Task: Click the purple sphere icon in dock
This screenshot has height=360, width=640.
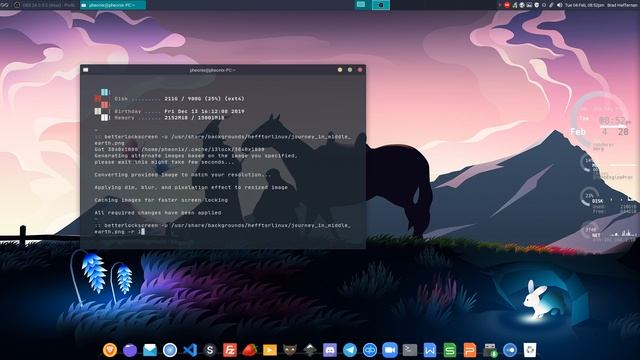Action: pos(130,350)
